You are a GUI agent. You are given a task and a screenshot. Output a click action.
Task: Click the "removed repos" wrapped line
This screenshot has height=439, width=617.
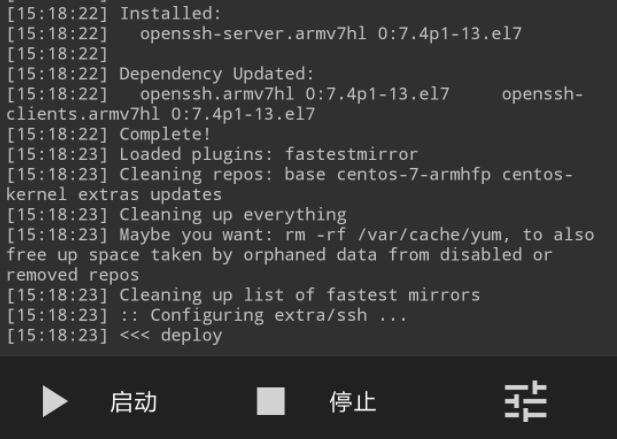73,275
